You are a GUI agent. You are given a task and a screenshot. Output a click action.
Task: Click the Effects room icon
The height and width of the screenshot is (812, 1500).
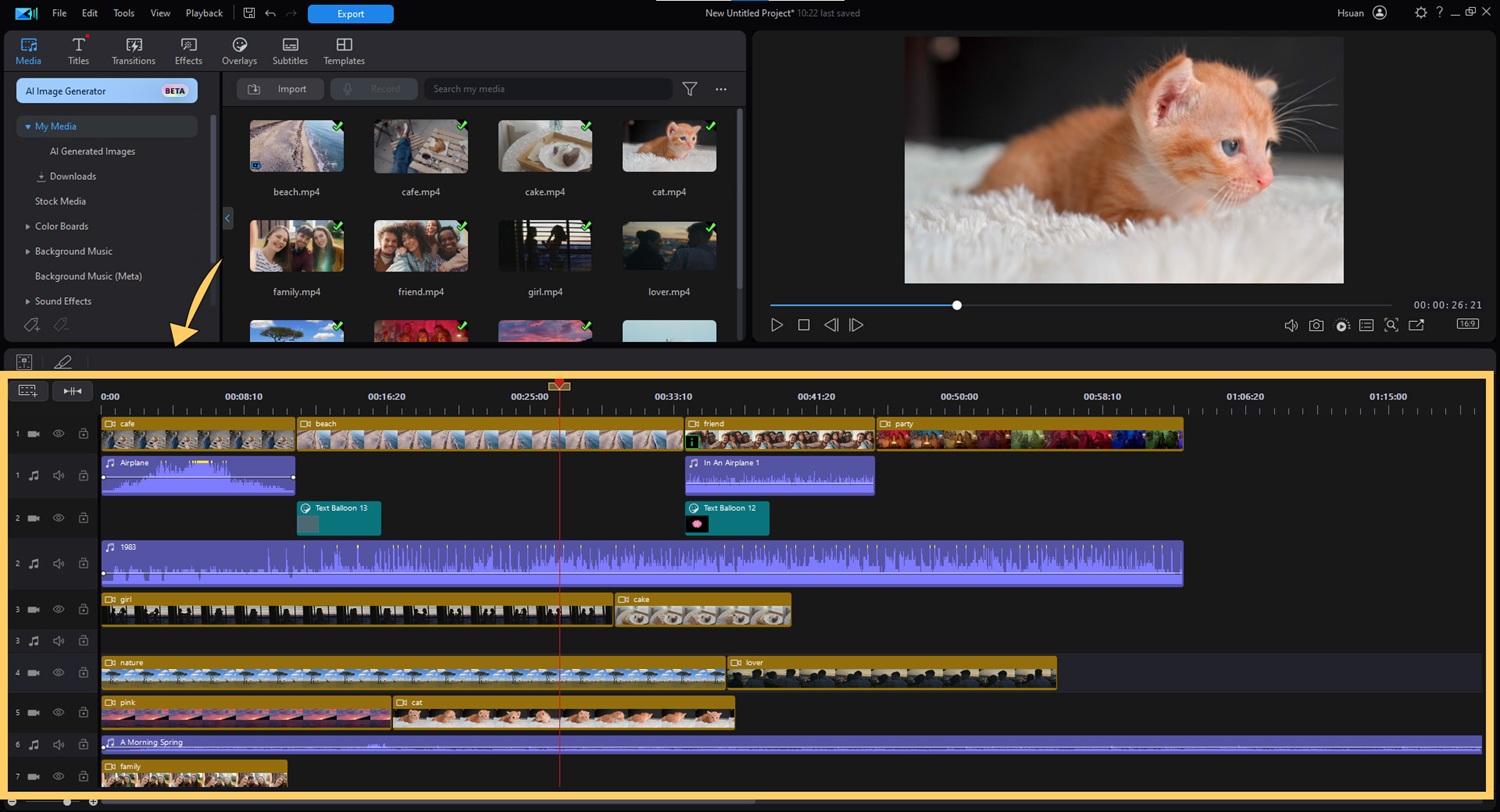[188, 51]
